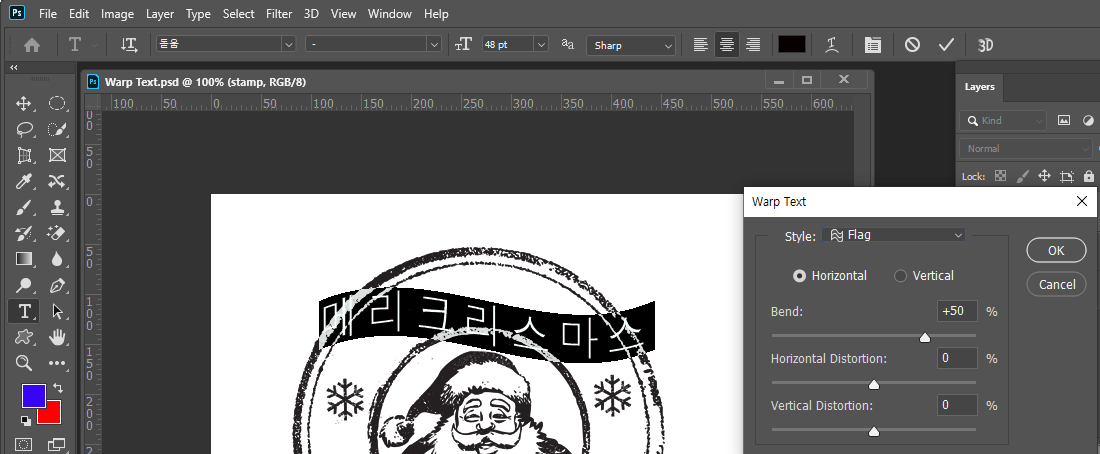This screenshot has width=1100, height=454.
Task: Select the Perspective Crop tool
Action: [x=24, y=155]
